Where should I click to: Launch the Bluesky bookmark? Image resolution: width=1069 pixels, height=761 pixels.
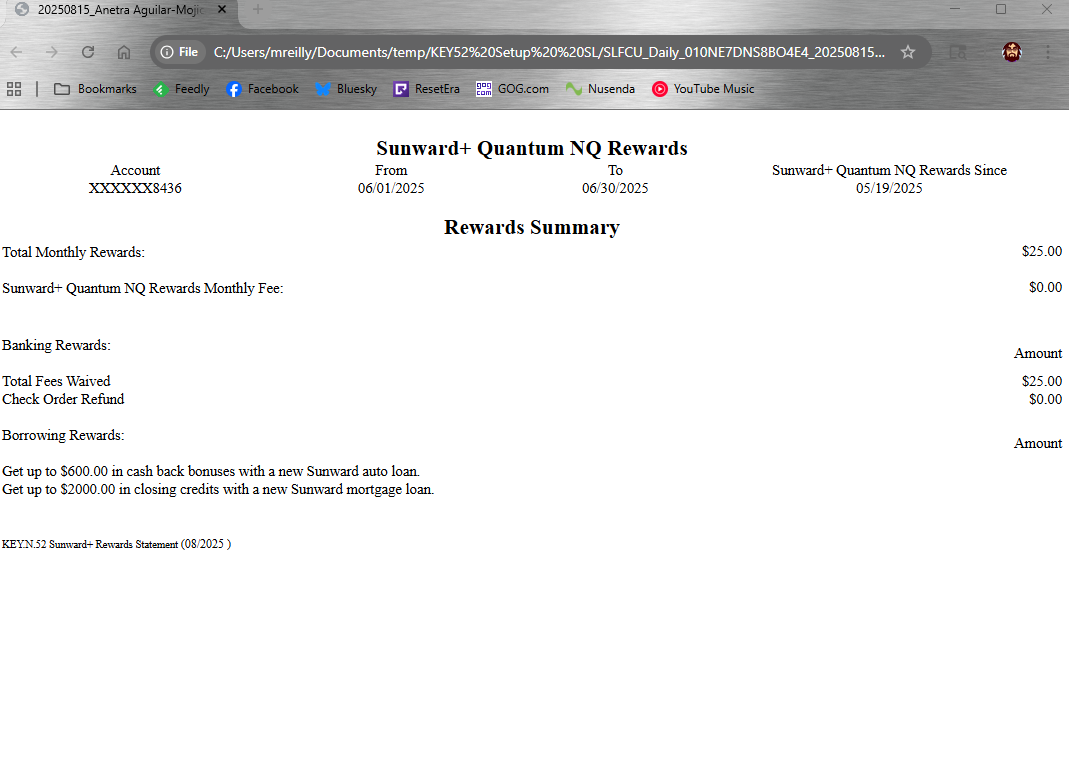pyautogui.click(x=346, y=89)
